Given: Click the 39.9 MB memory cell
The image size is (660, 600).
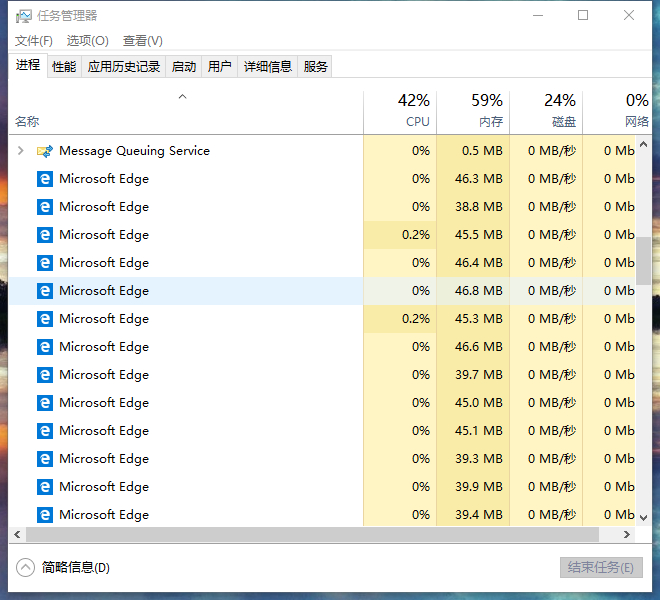Looking at the screenshot, I should [473, 487].
